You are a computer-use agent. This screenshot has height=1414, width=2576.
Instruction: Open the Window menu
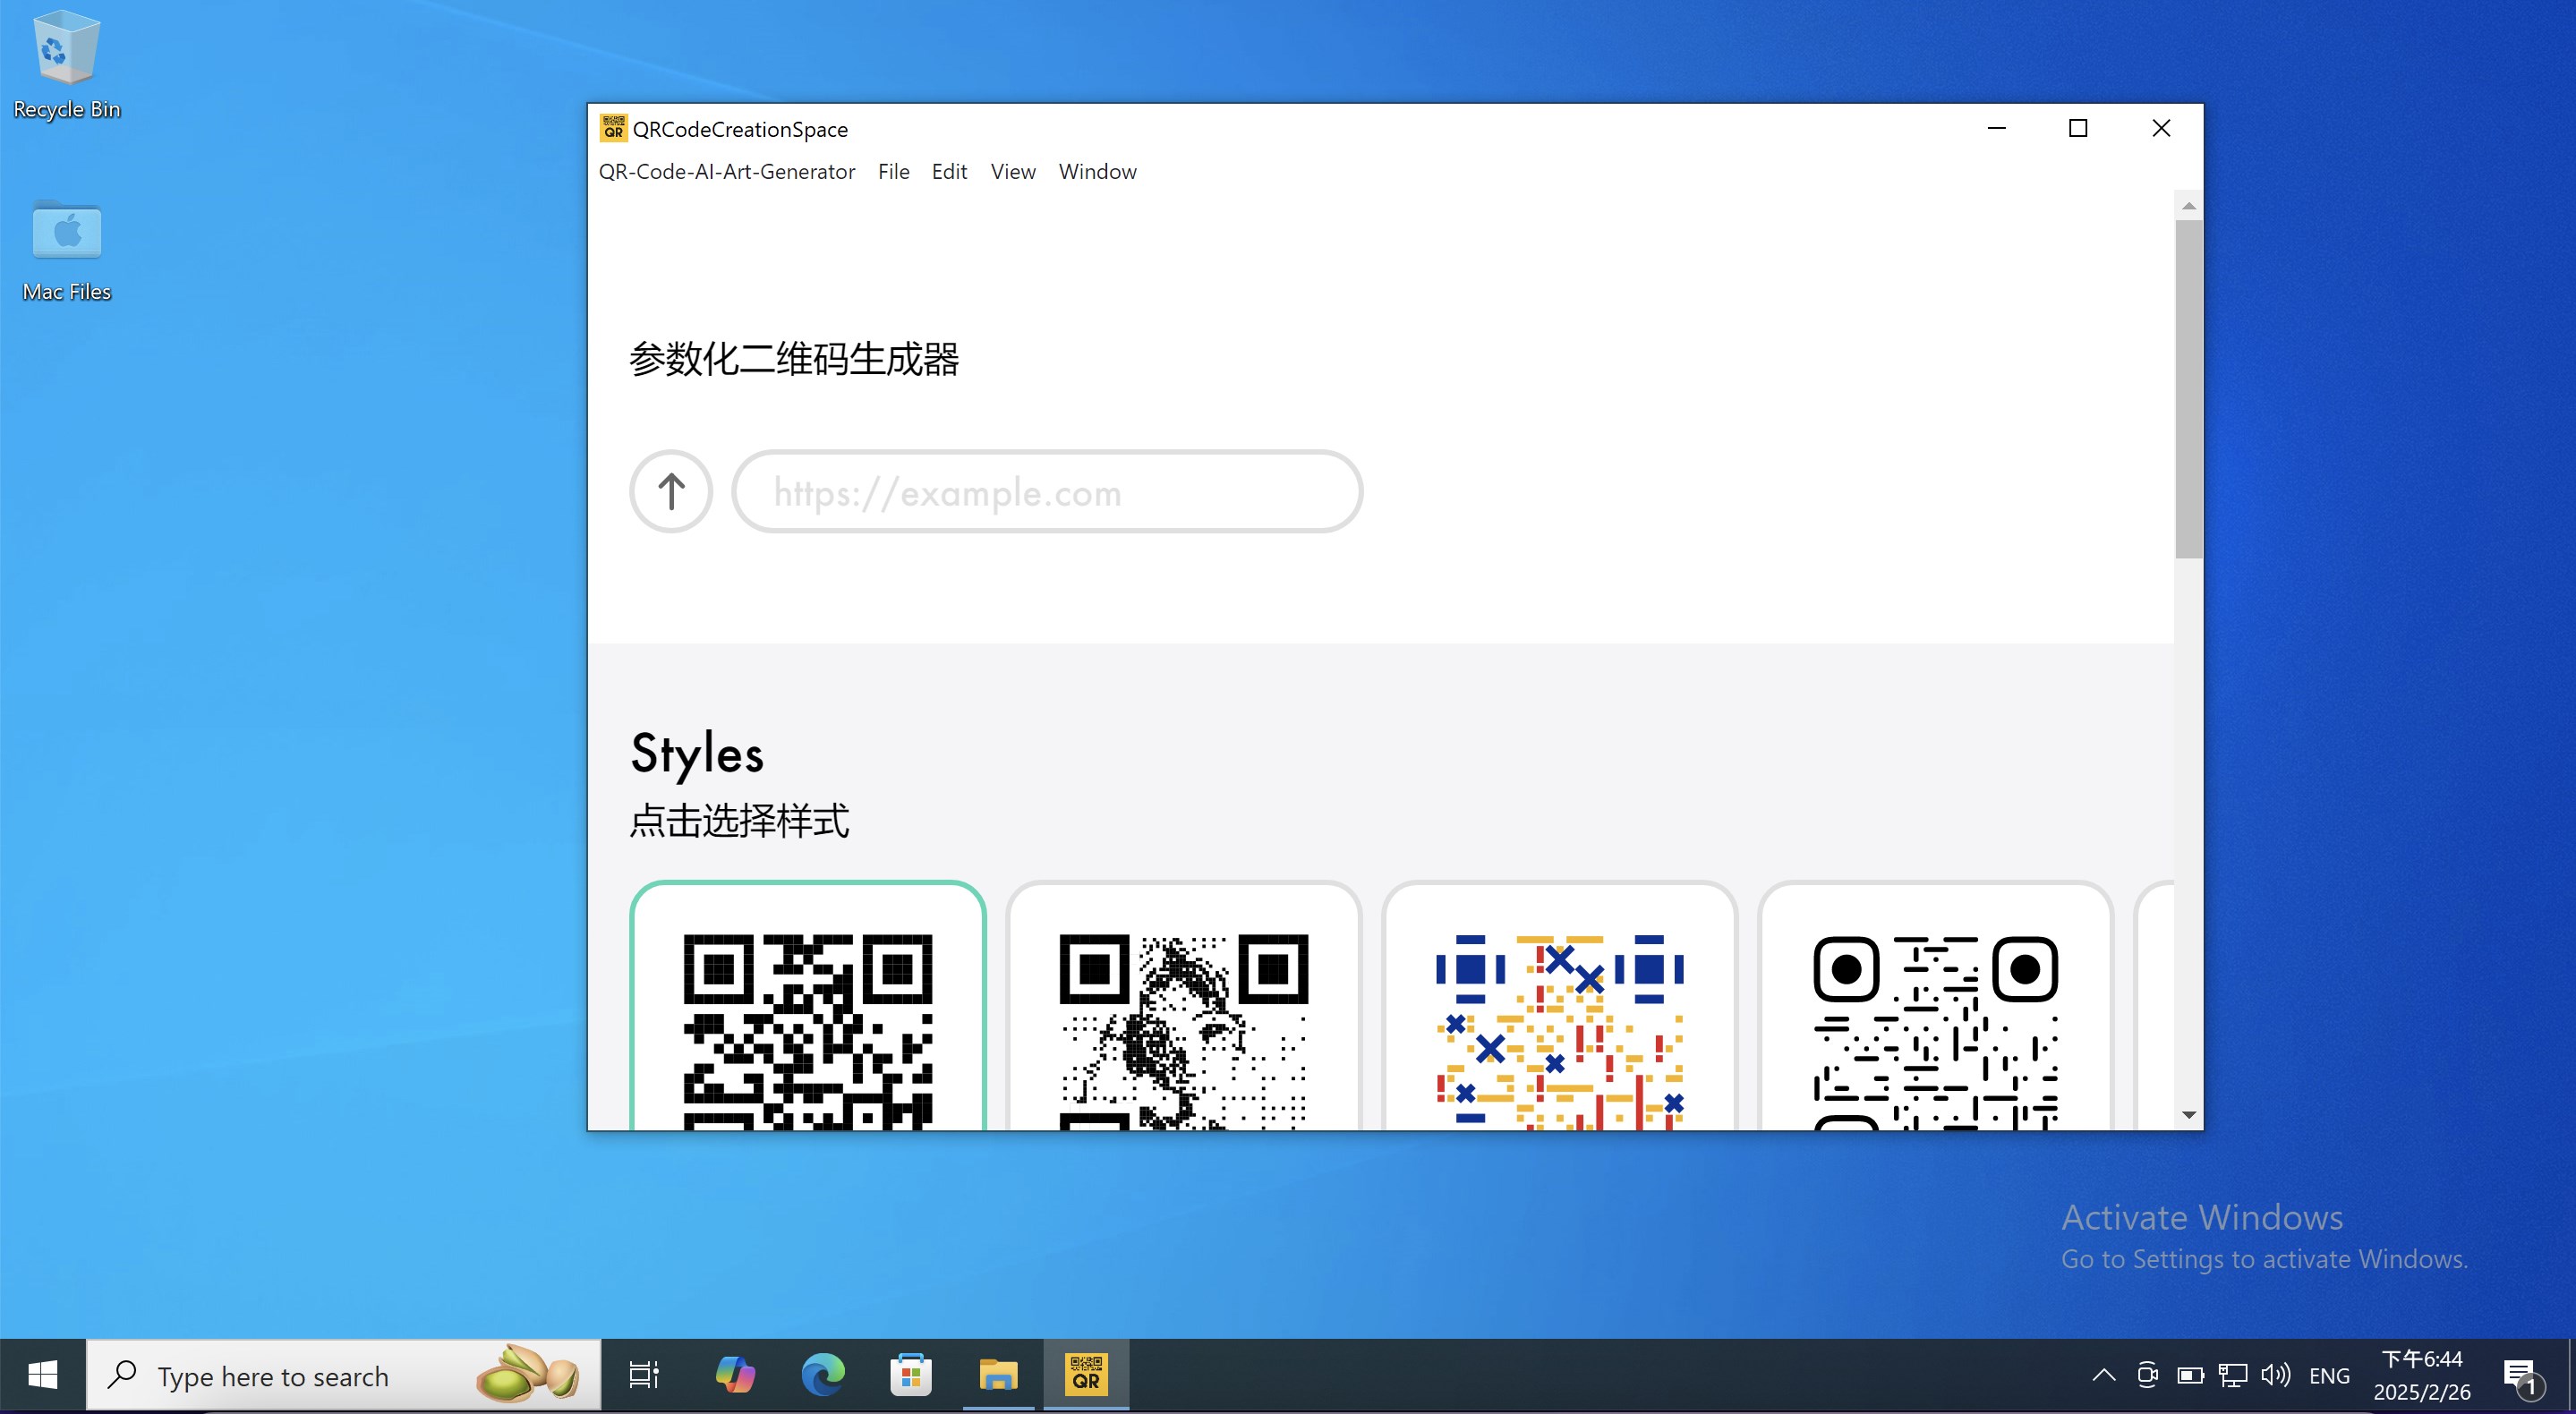(x=1097, y=172)
